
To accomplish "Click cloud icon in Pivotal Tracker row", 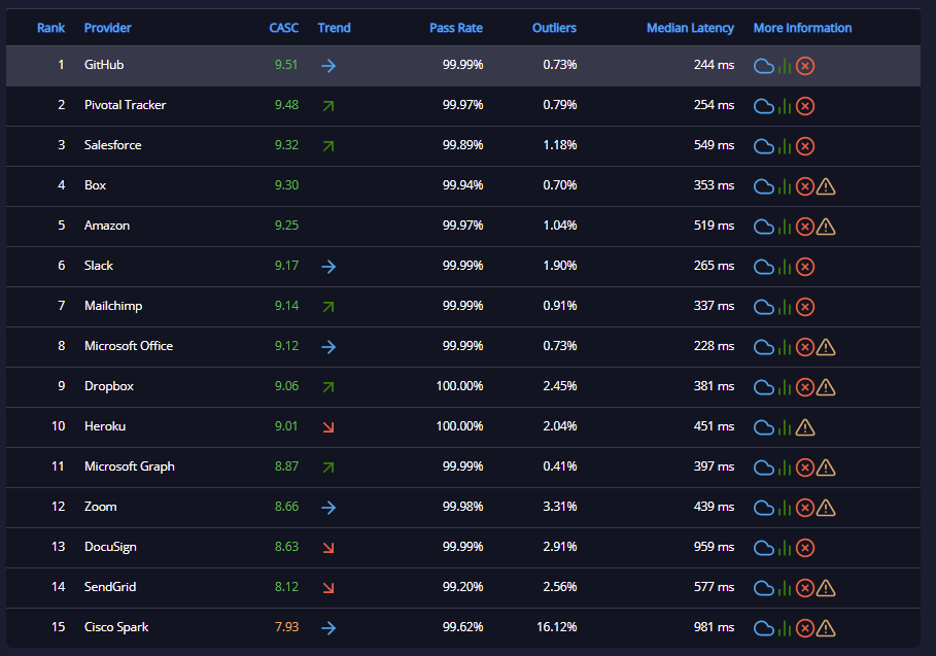I will click(x=763, y=106).
